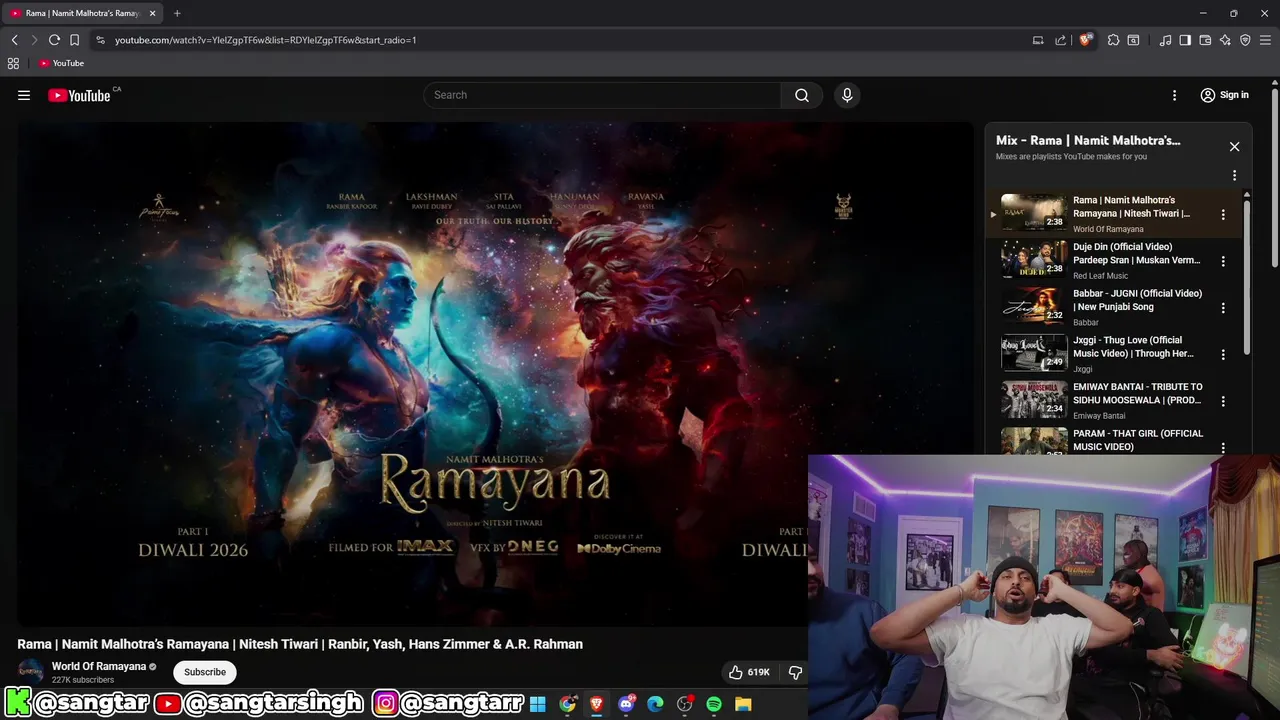Open a new tab with the plus icon
1280x720 pixels.
pos(177,13)
